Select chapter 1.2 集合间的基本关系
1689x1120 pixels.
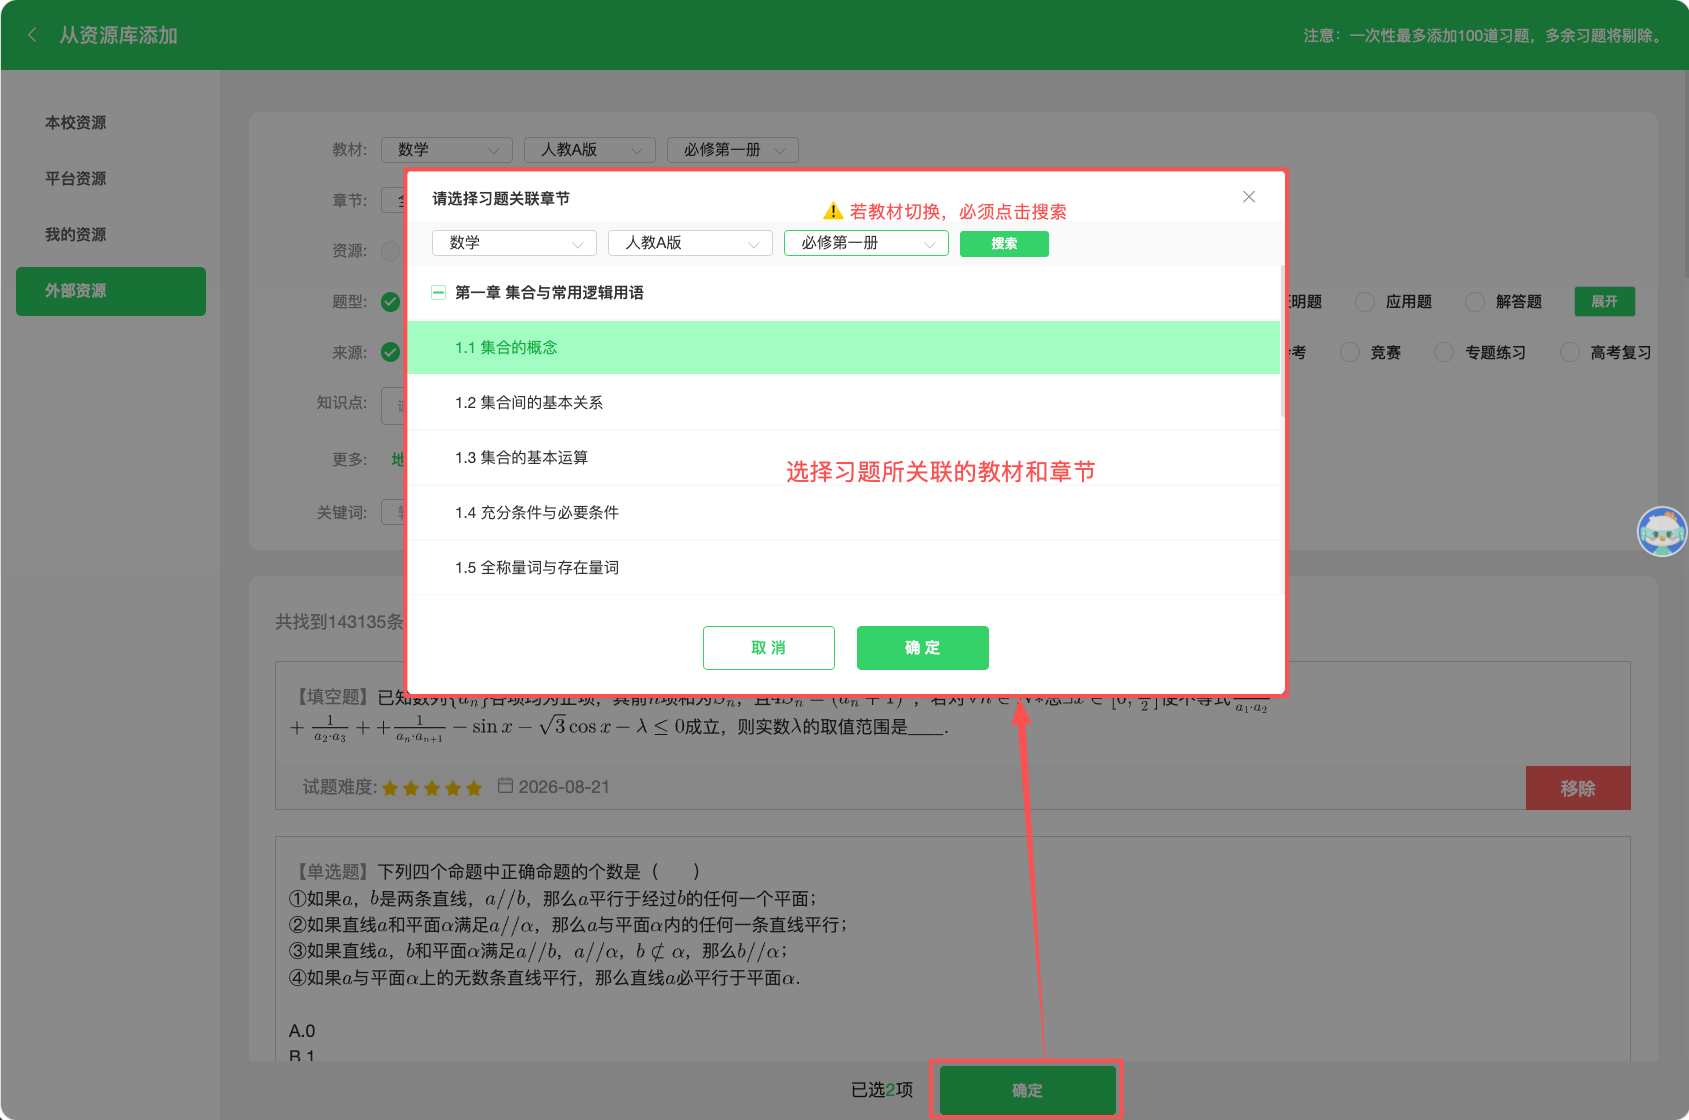[x=844, y=402]
